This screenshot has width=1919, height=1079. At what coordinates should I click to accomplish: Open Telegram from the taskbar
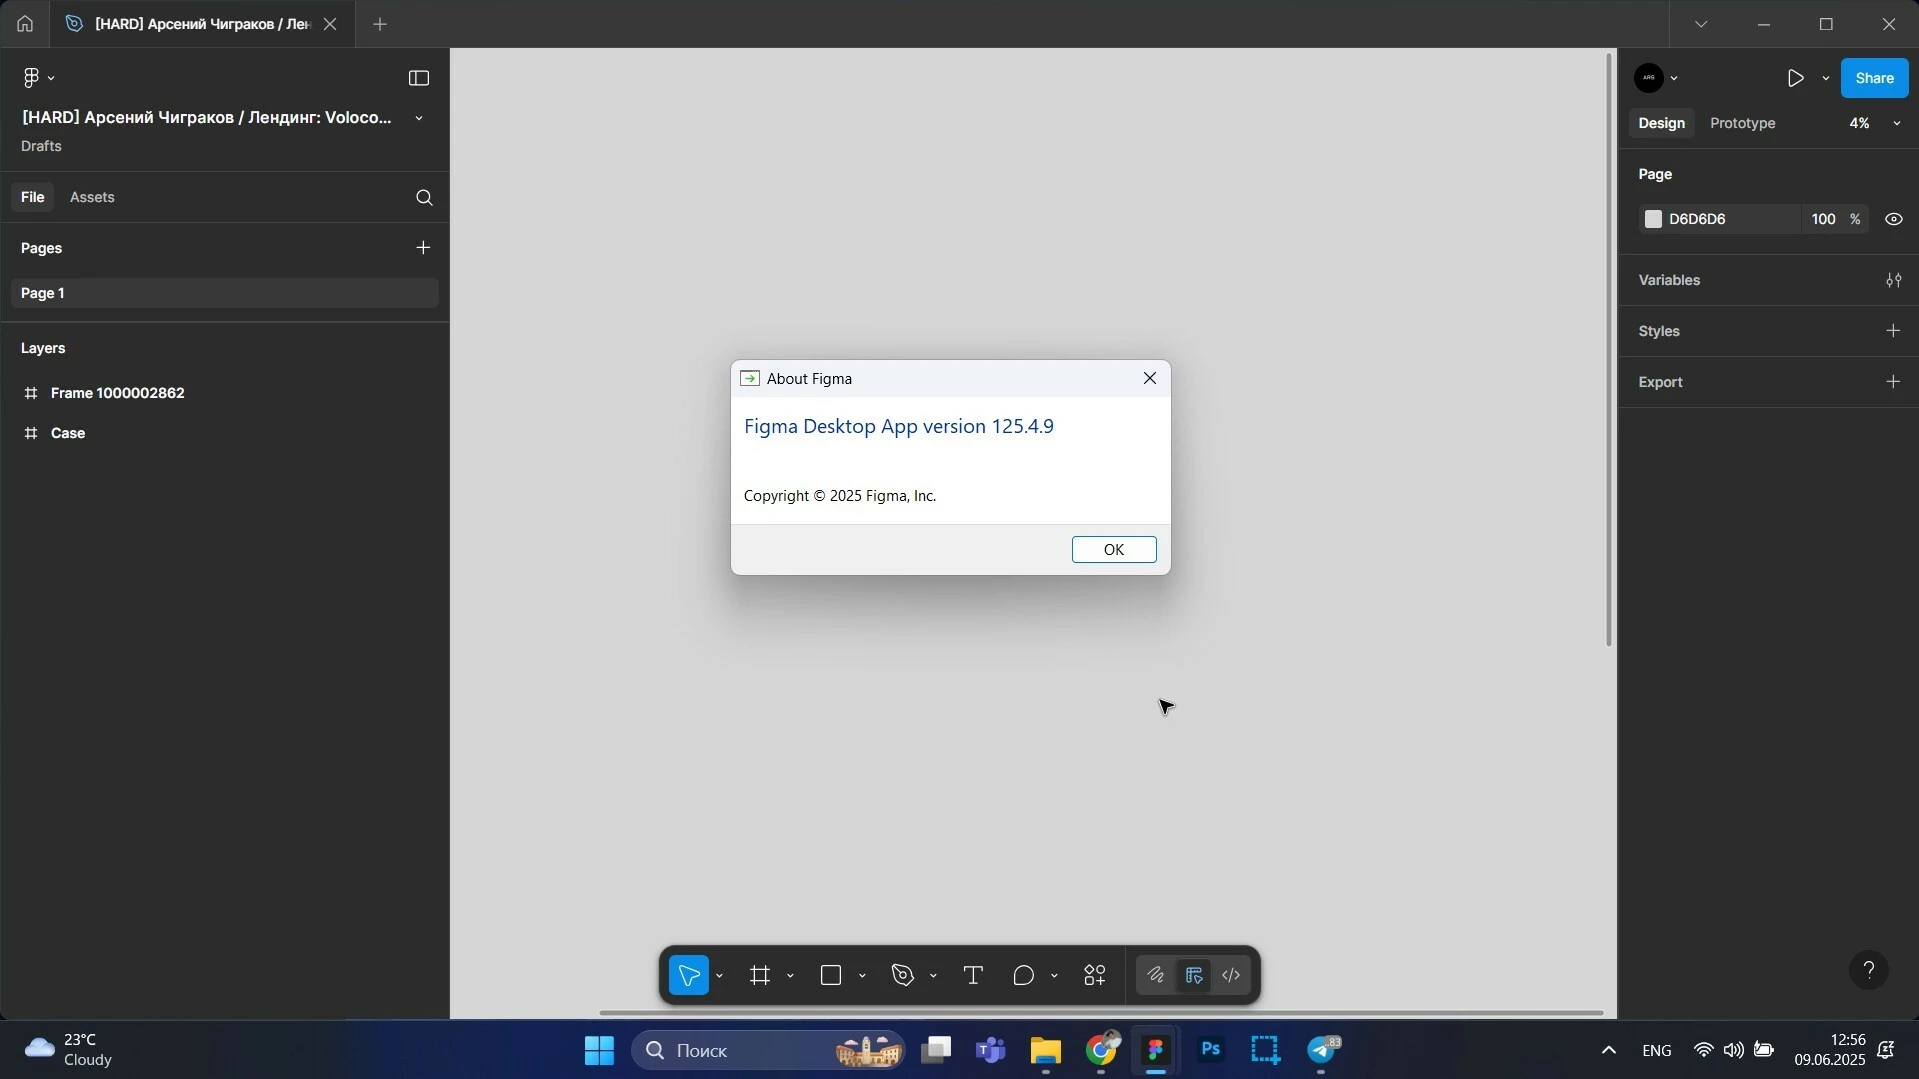[x=1322, y=1051]
